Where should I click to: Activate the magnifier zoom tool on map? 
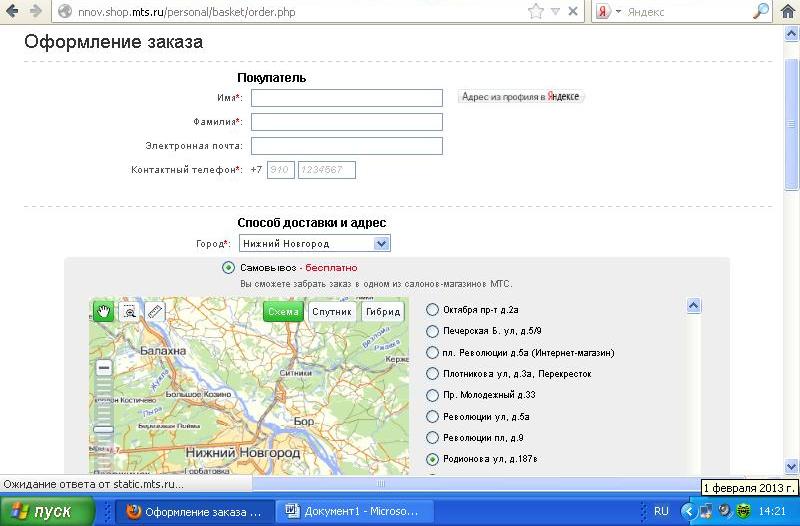point(129,311)
